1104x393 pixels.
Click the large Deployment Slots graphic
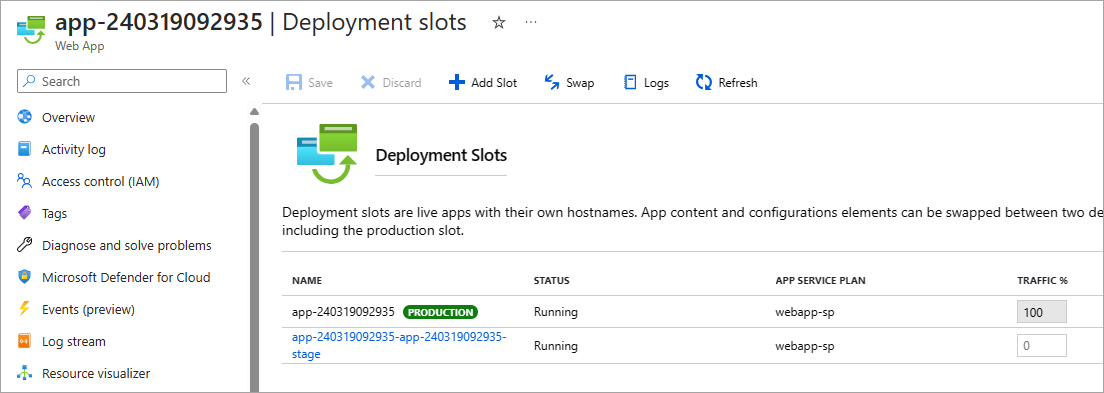327,154
